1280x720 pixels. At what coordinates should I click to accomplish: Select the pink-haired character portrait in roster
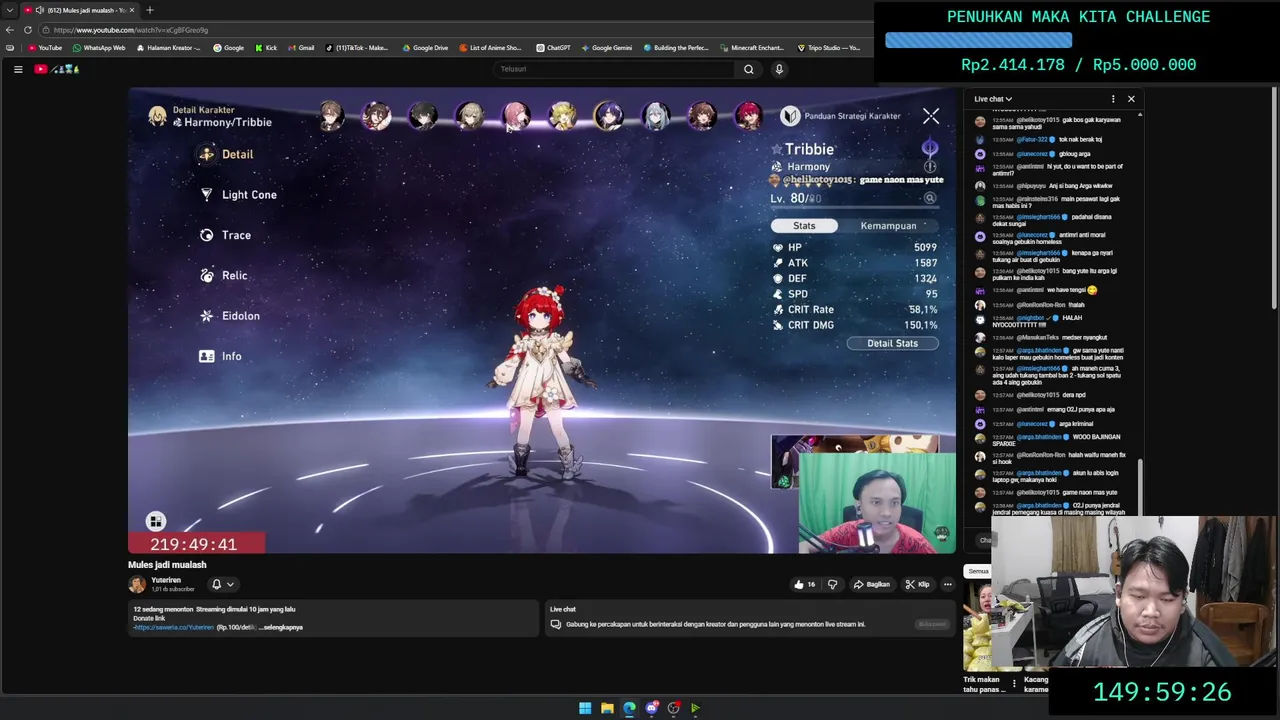tap(516, 116)
